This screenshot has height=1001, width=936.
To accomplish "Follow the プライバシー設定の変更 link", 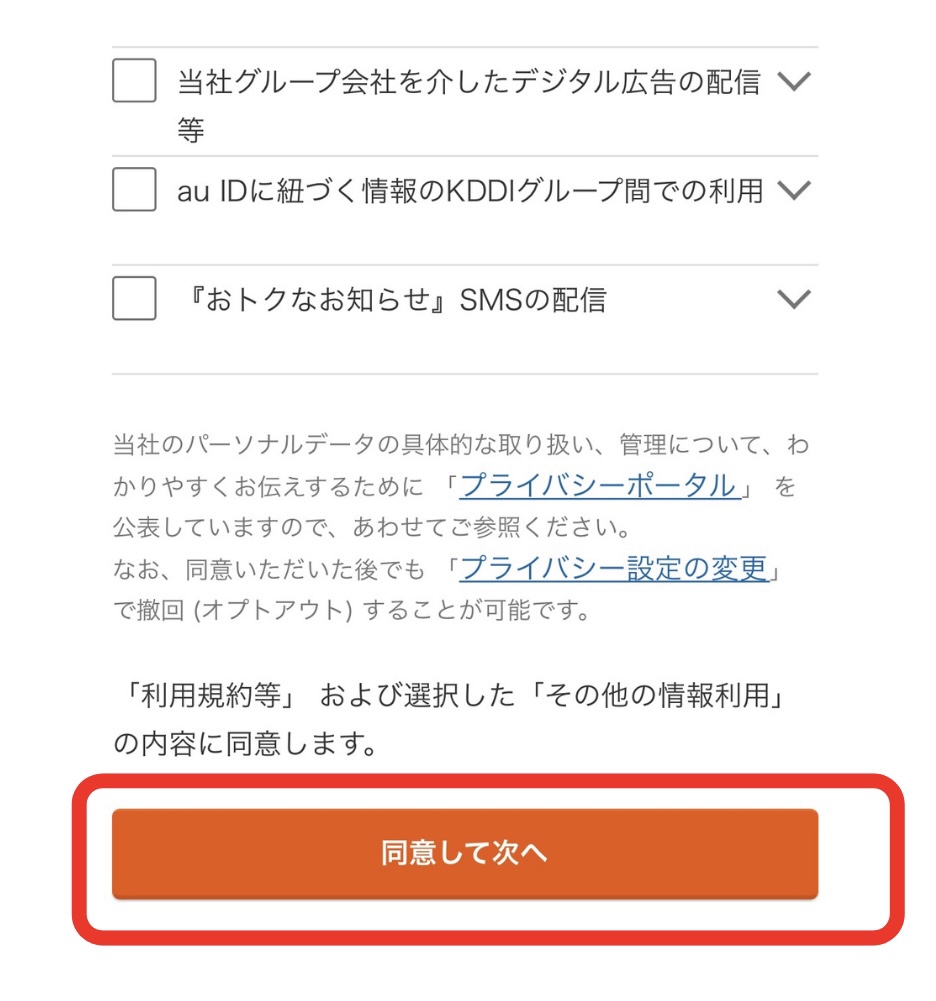I will 614,568.
